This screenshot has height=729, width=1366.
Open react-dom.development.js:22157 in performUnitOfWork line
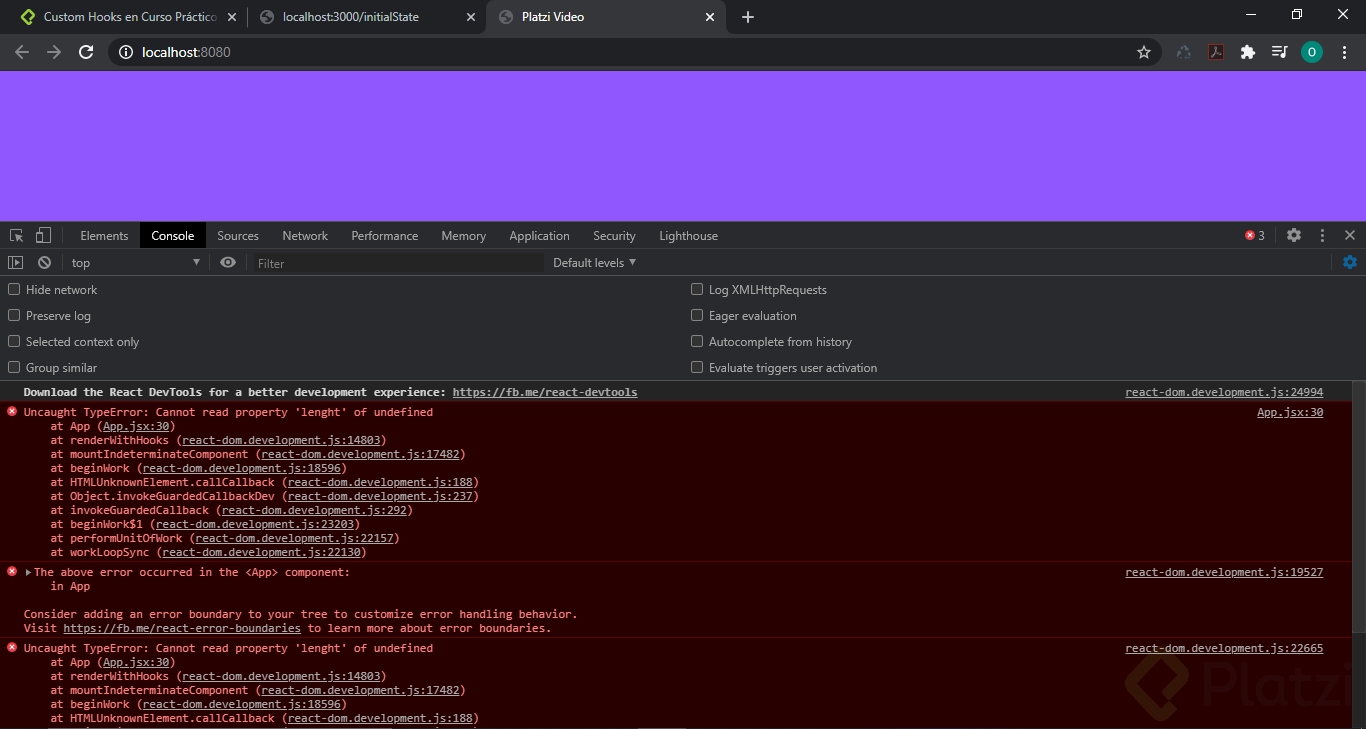294,538
